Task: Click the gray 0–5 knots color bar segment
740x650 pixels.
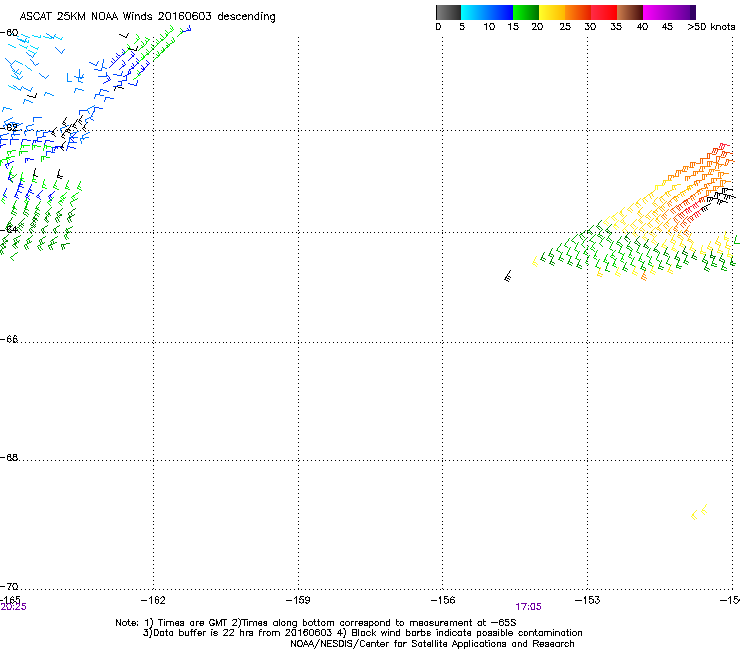Action: click(448, 12)
